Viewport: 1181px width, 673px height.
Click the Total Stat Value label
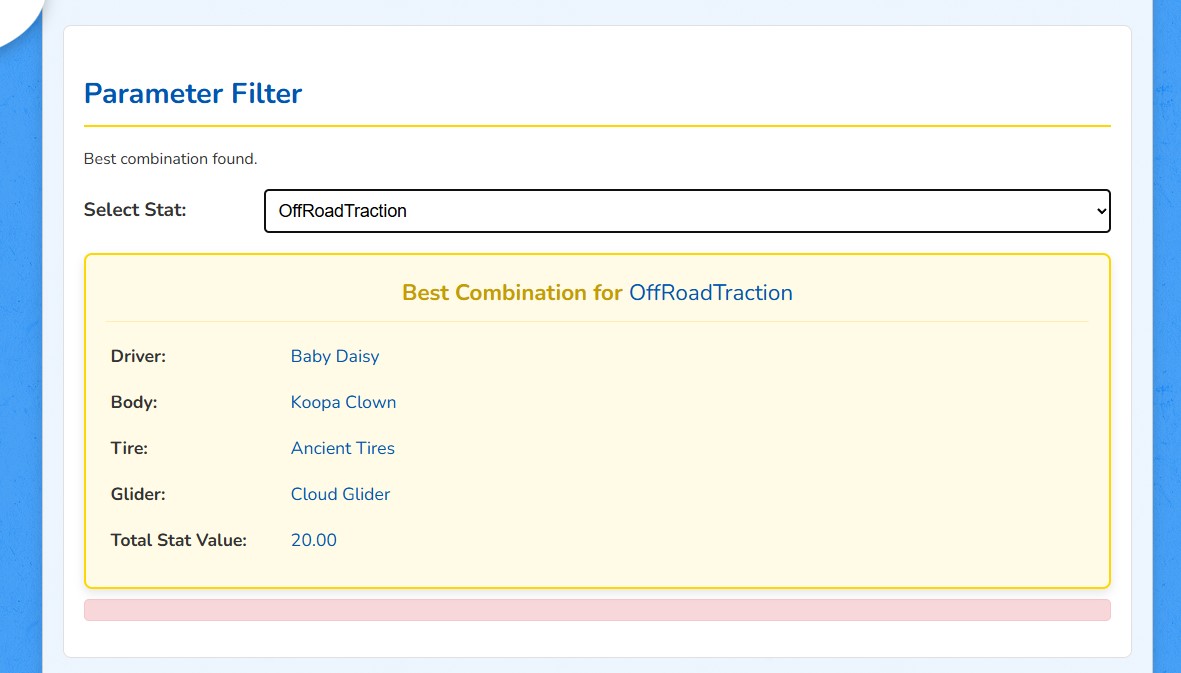coord(178,540)
